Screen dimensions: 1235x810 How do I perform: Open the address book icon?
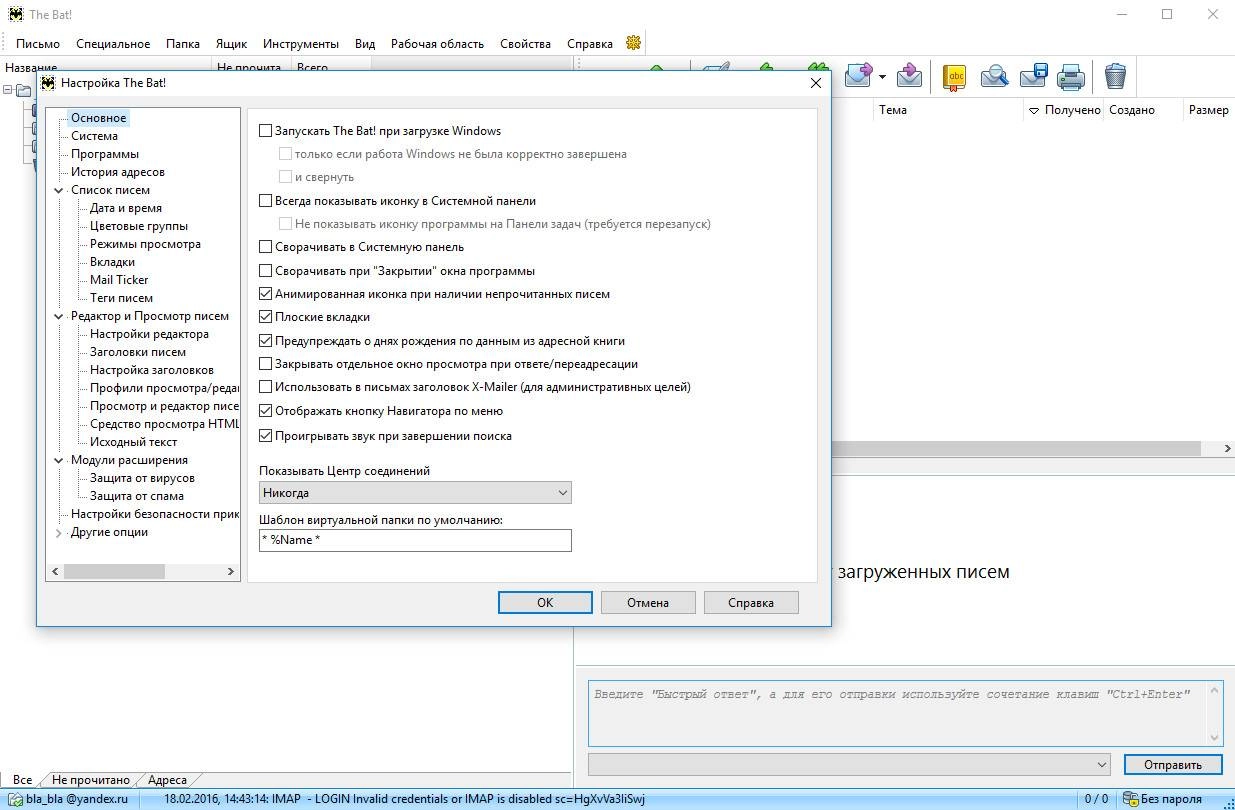coord(955,76)
